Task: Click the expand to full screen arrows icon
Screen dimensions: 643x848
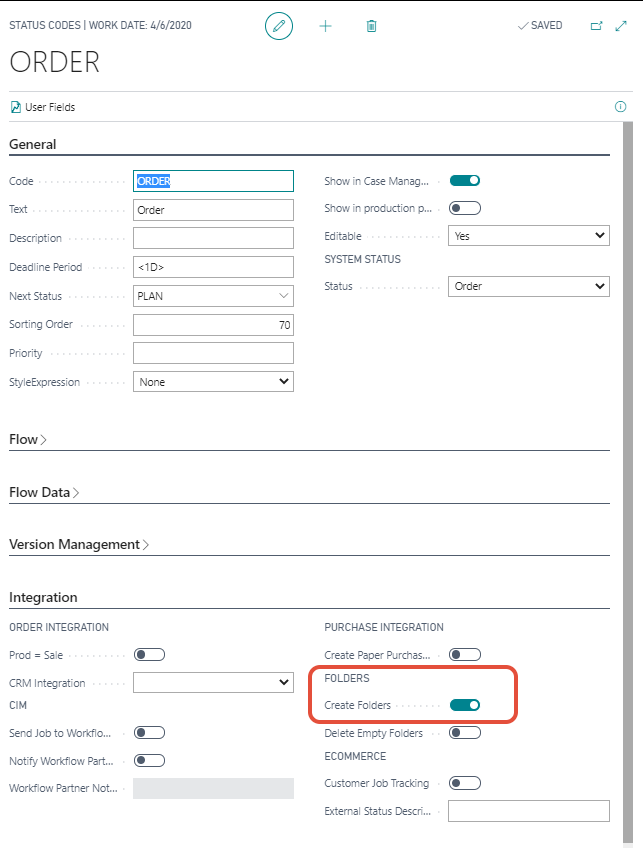Action: (621, 26)
